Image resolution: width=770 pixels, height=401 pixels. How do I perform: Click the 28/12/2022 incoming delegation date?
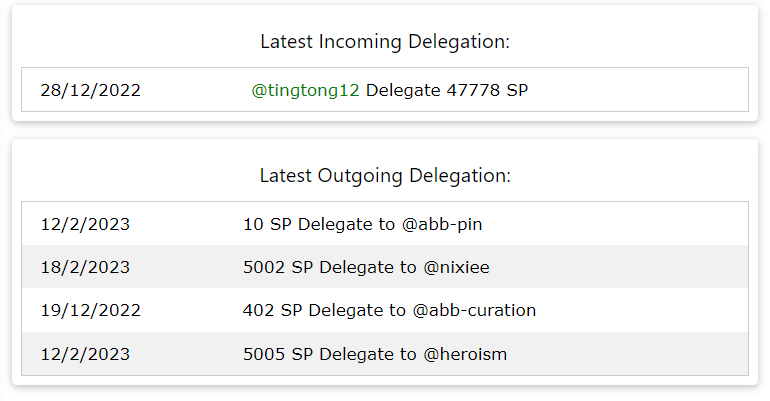coord(90,90)
